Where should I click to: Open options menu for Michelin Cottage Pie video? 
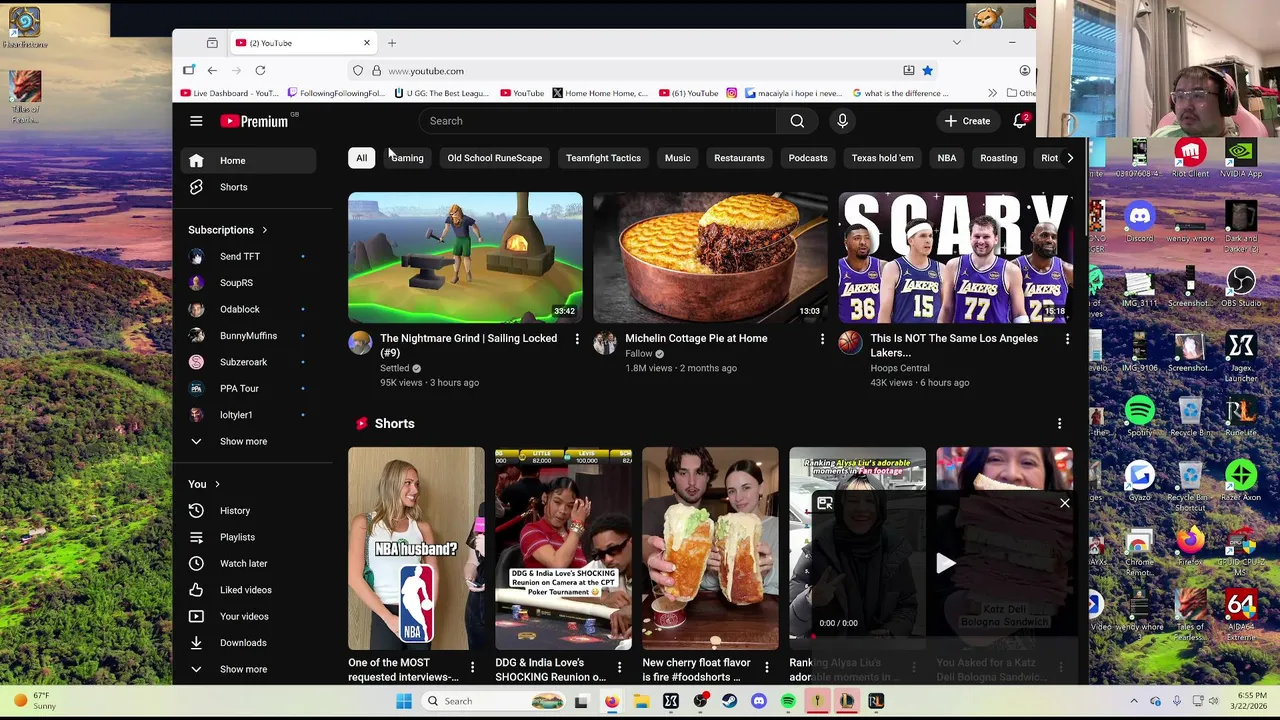point(822,339)
